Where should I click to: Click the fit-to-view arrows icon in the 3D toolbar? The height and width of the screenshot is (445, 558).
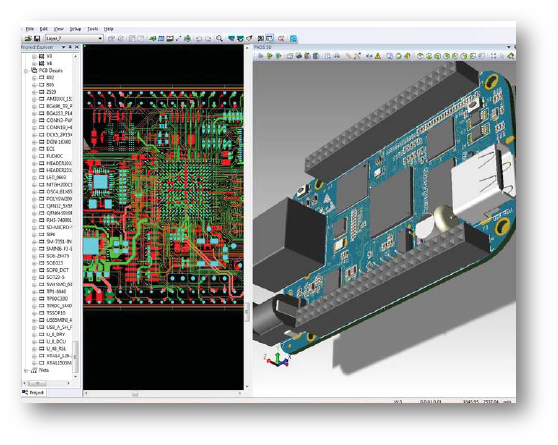pos(493,56)
